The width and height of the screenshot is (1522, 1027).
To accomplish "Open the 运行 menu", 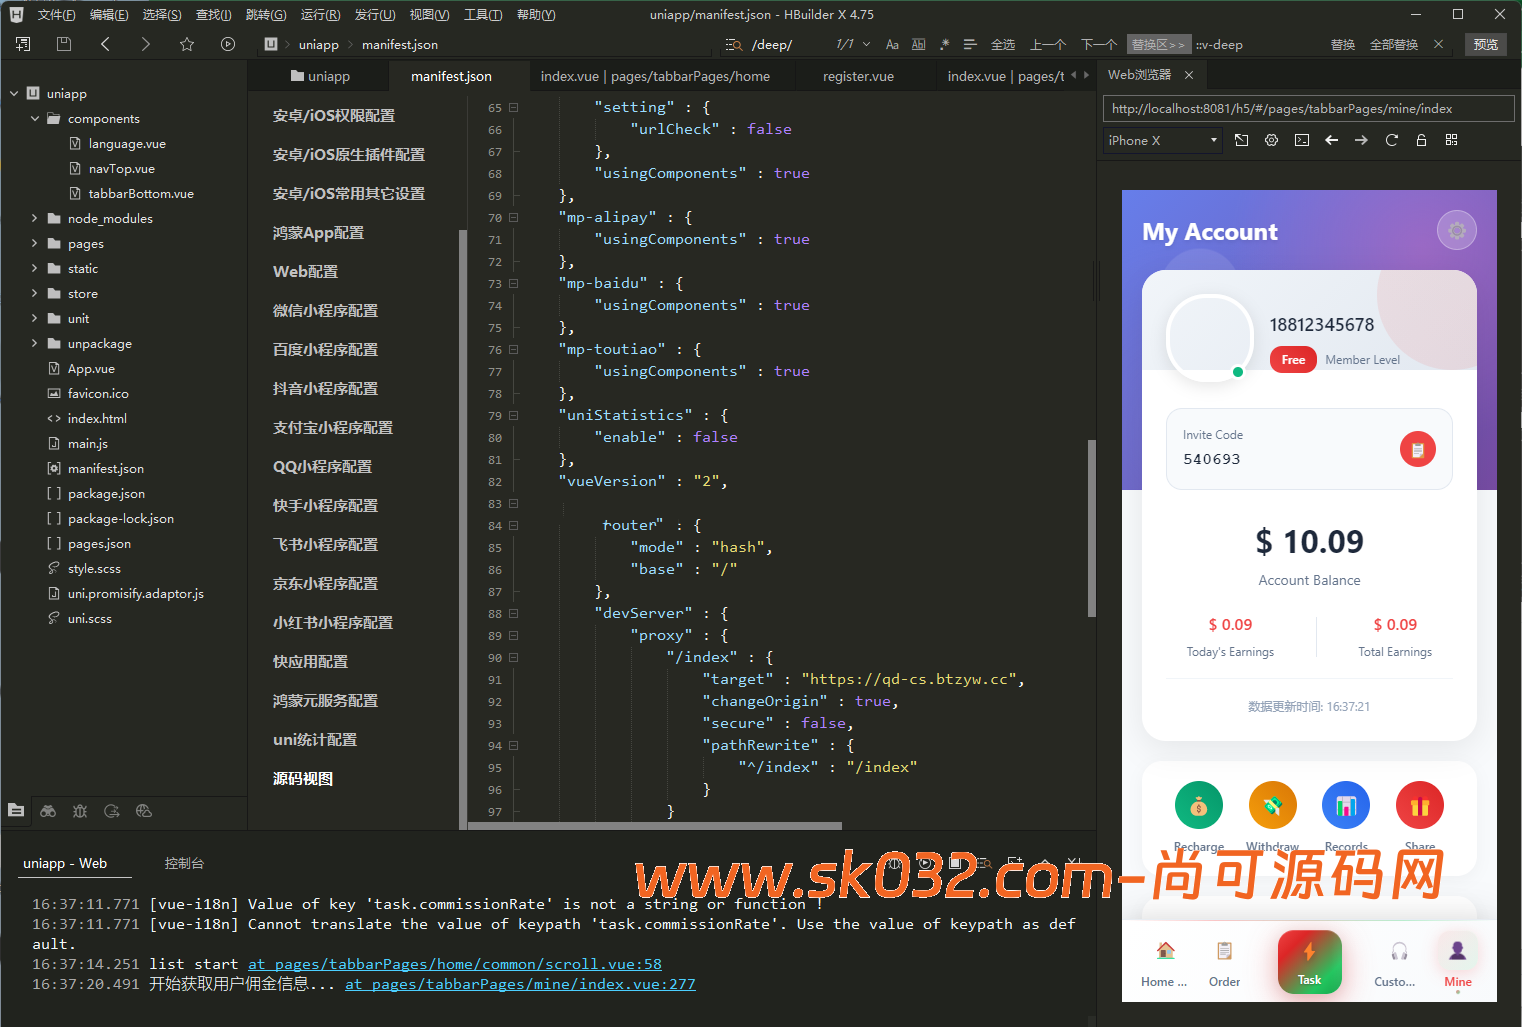I will 320,14.
